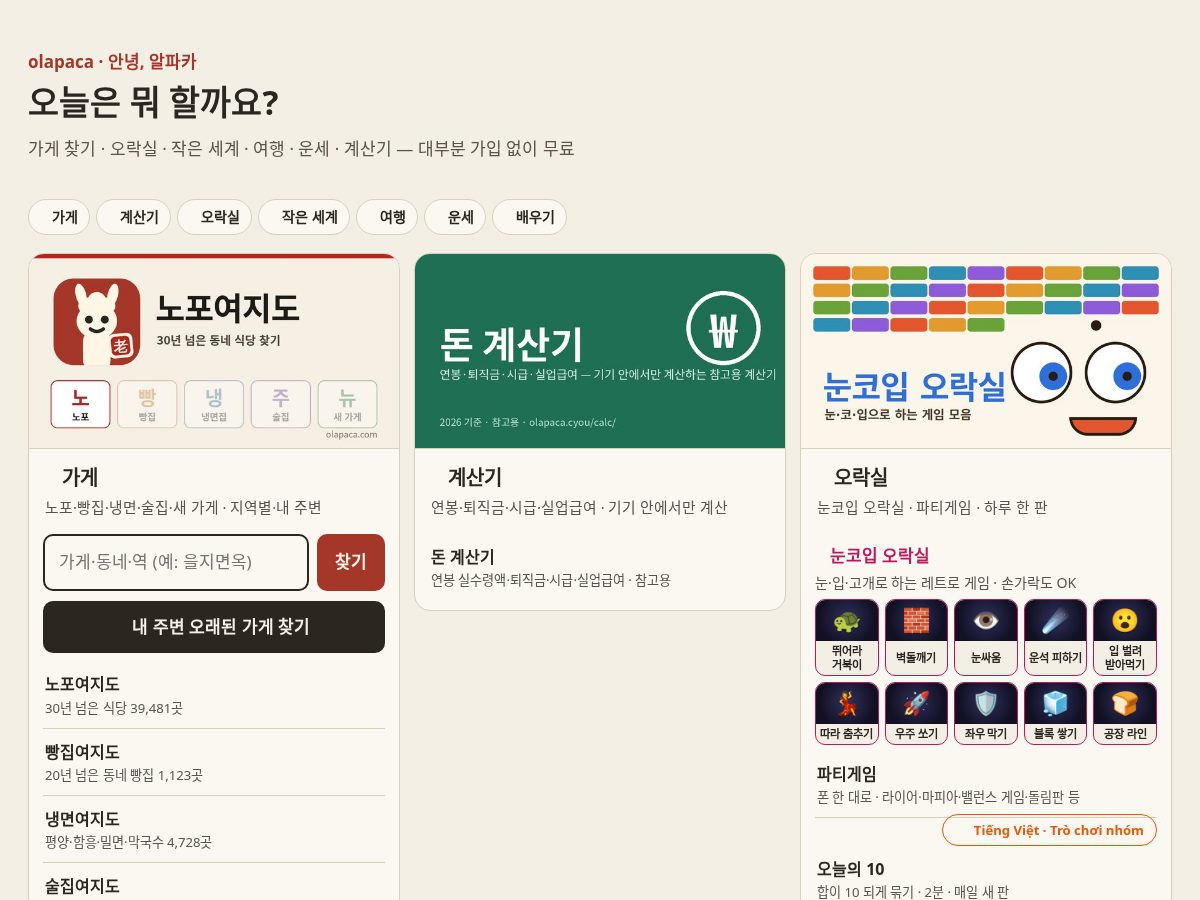Viewport: 1200px width, 900px height.
Task: Click the red alpaca 노포여지도 app icon
Action: click(x=97, y=321)
